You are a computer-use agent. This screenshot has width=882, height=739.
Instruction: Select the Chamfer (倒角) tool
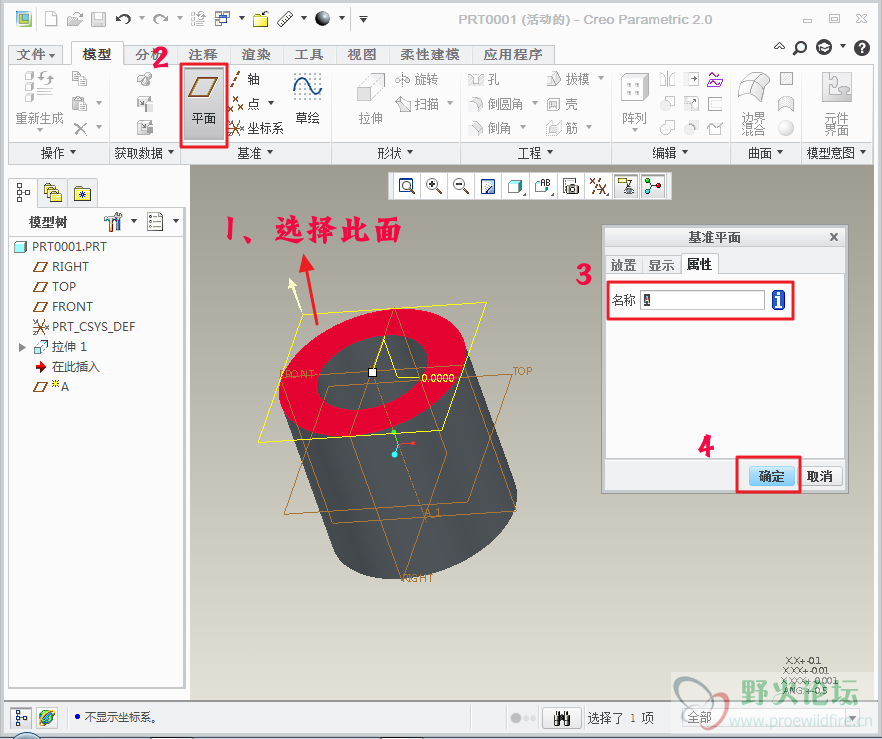click(490, 128)
